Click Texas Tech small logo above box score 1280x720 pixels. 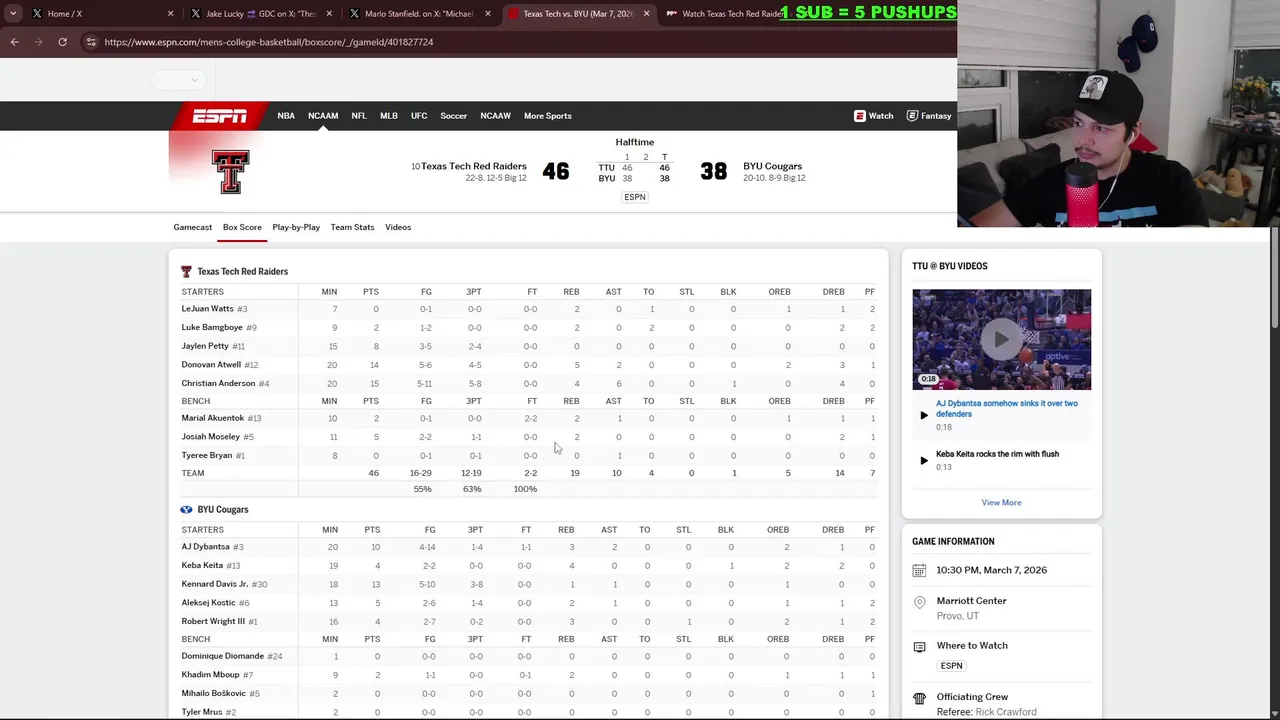186,271
